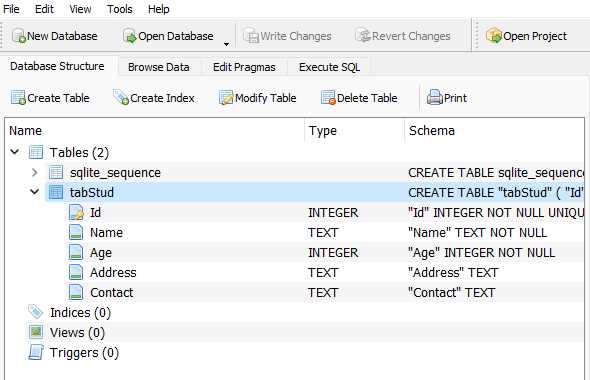Open the Tools menu
Image resolution: width=590 pixels, height=380 pixels.
coord(120,9)
